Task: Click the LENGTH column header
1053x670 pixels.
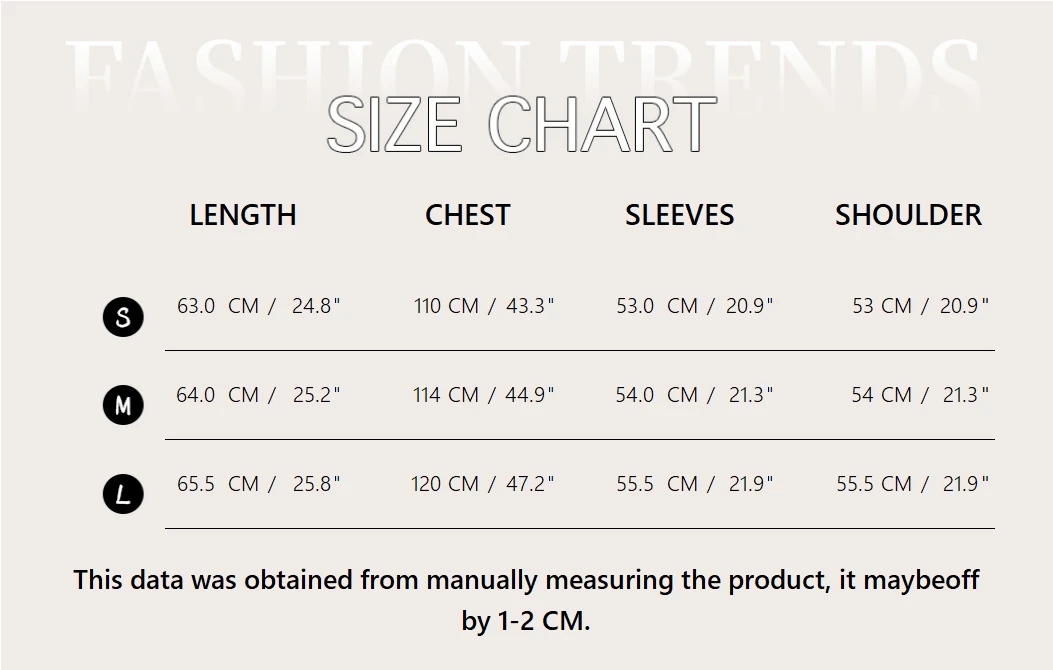Action: (x=243, y=214)
